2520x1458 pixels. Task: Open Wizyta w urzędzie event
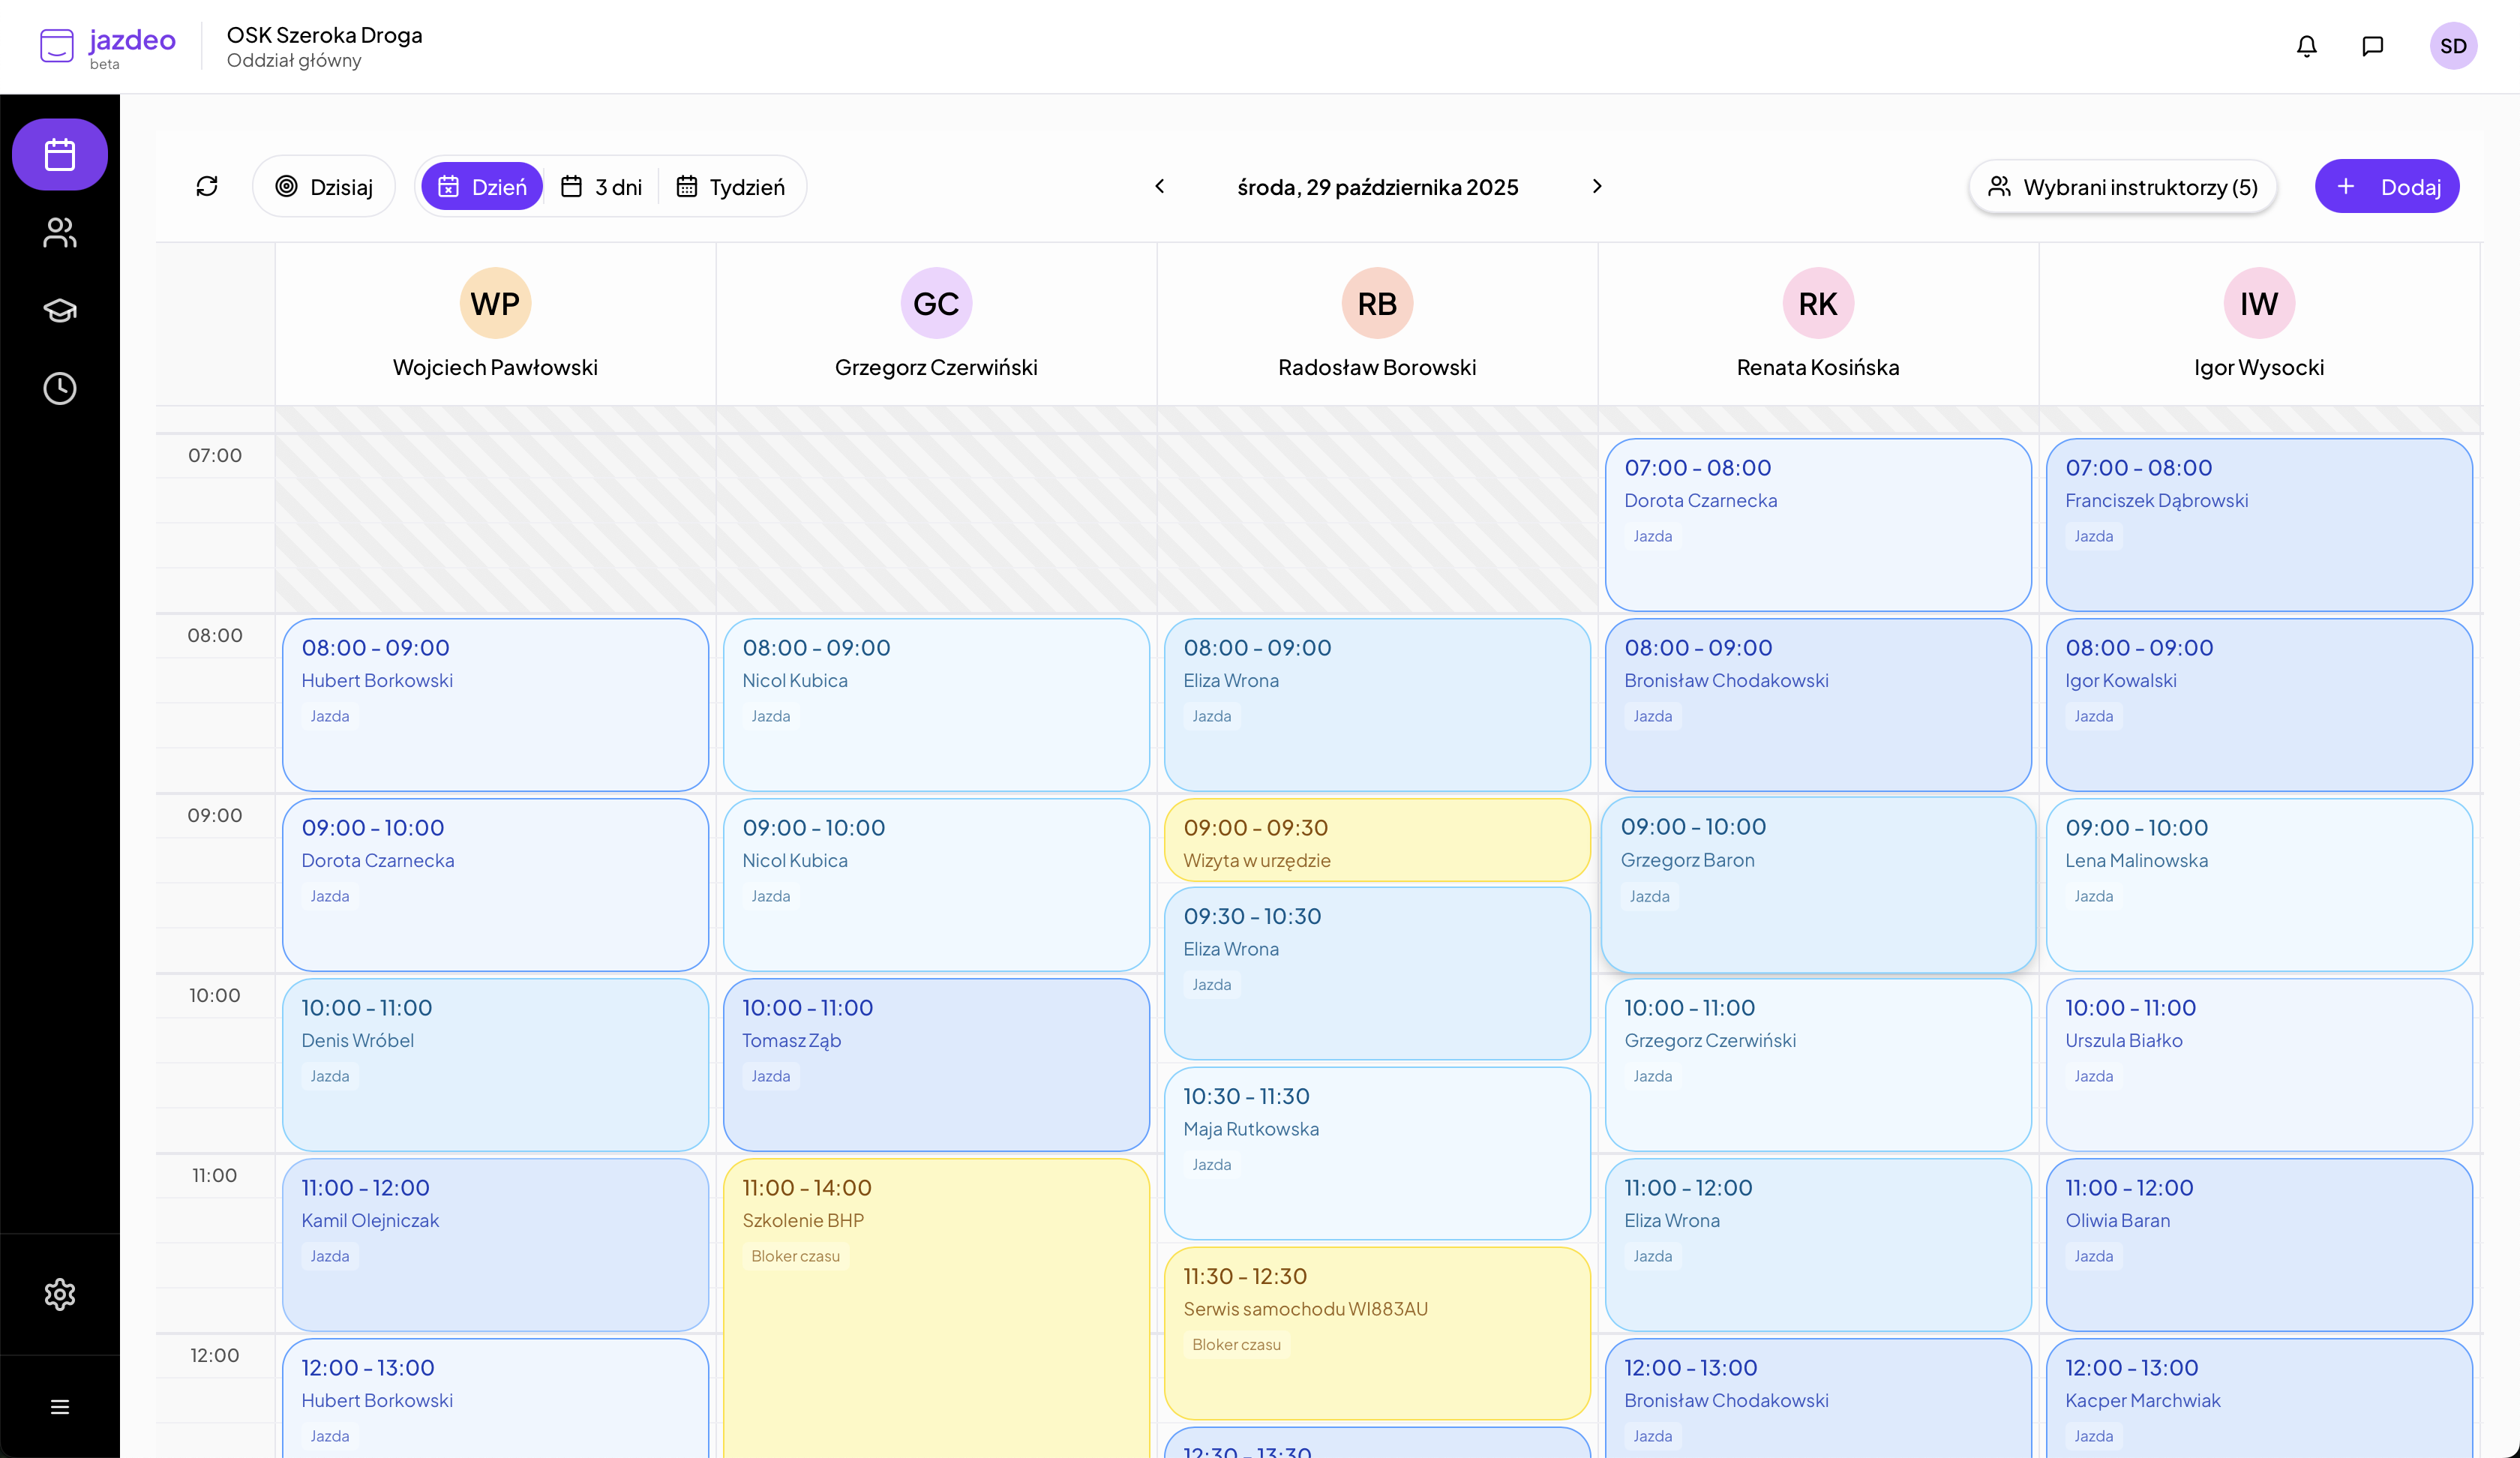1376,841
